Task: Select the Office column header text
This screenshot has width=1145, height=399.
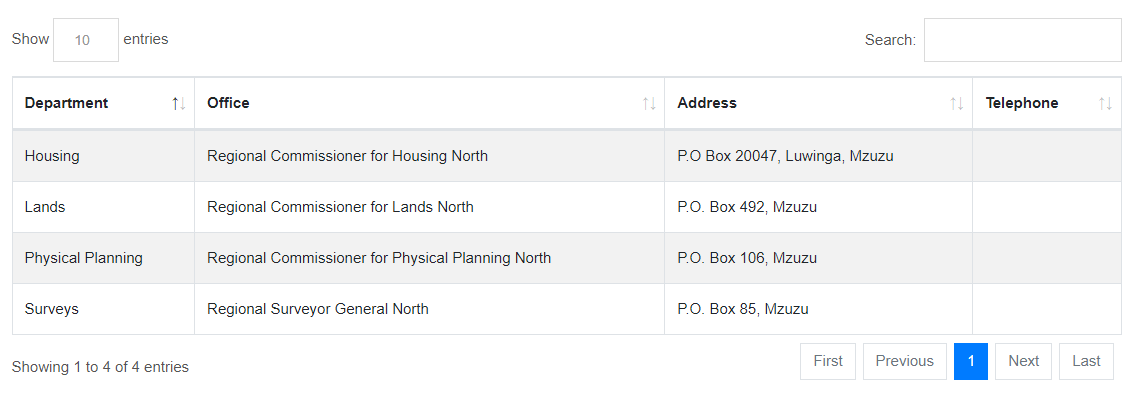Action: tap(229, 103)
